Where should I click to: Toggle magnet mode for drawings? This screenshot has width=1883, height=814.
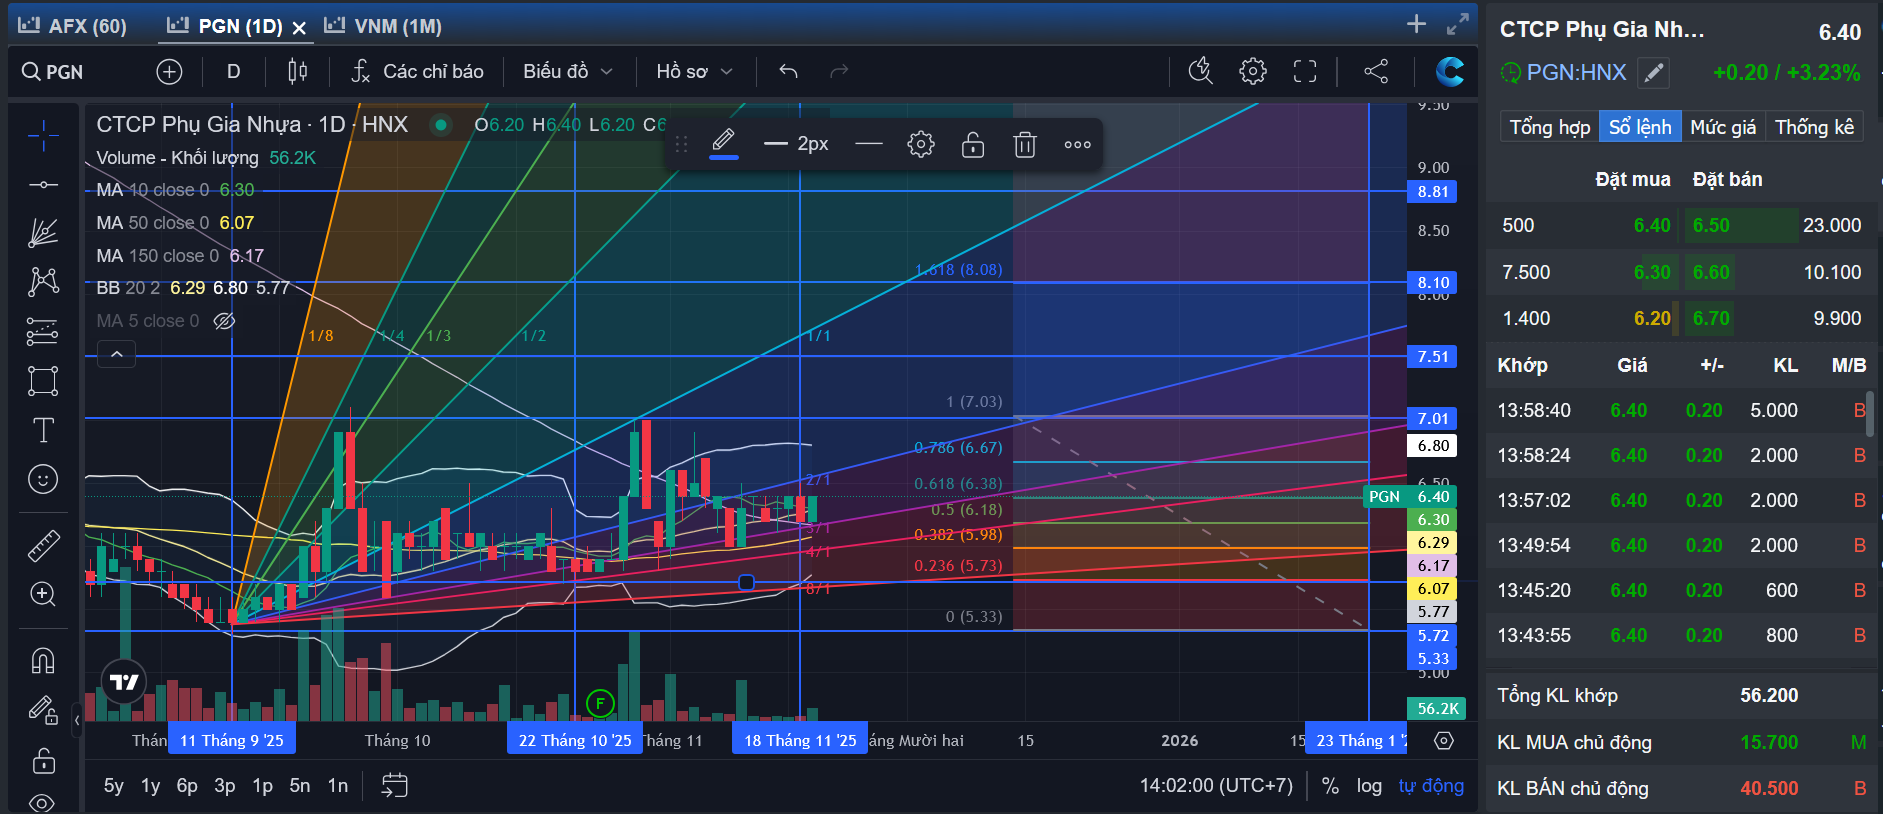coord(43,661)
